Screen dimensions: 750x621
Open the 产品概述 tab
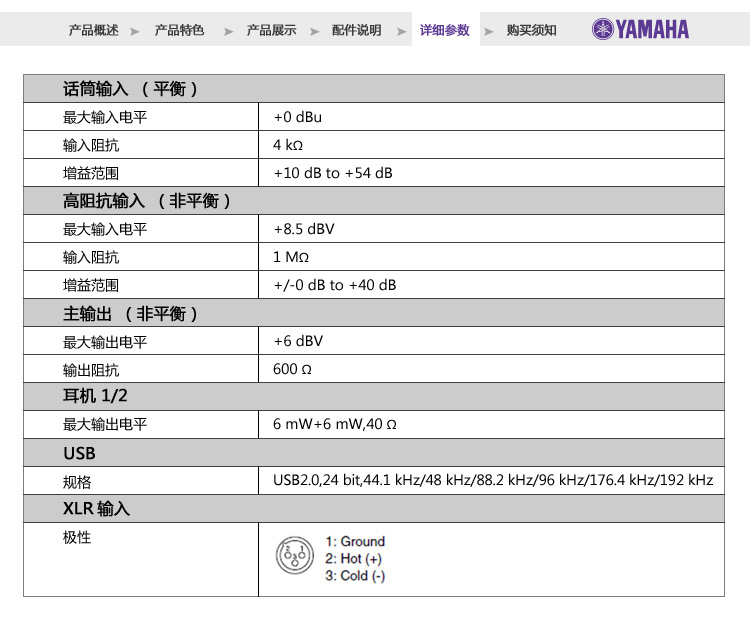click(x=93, y=30)
